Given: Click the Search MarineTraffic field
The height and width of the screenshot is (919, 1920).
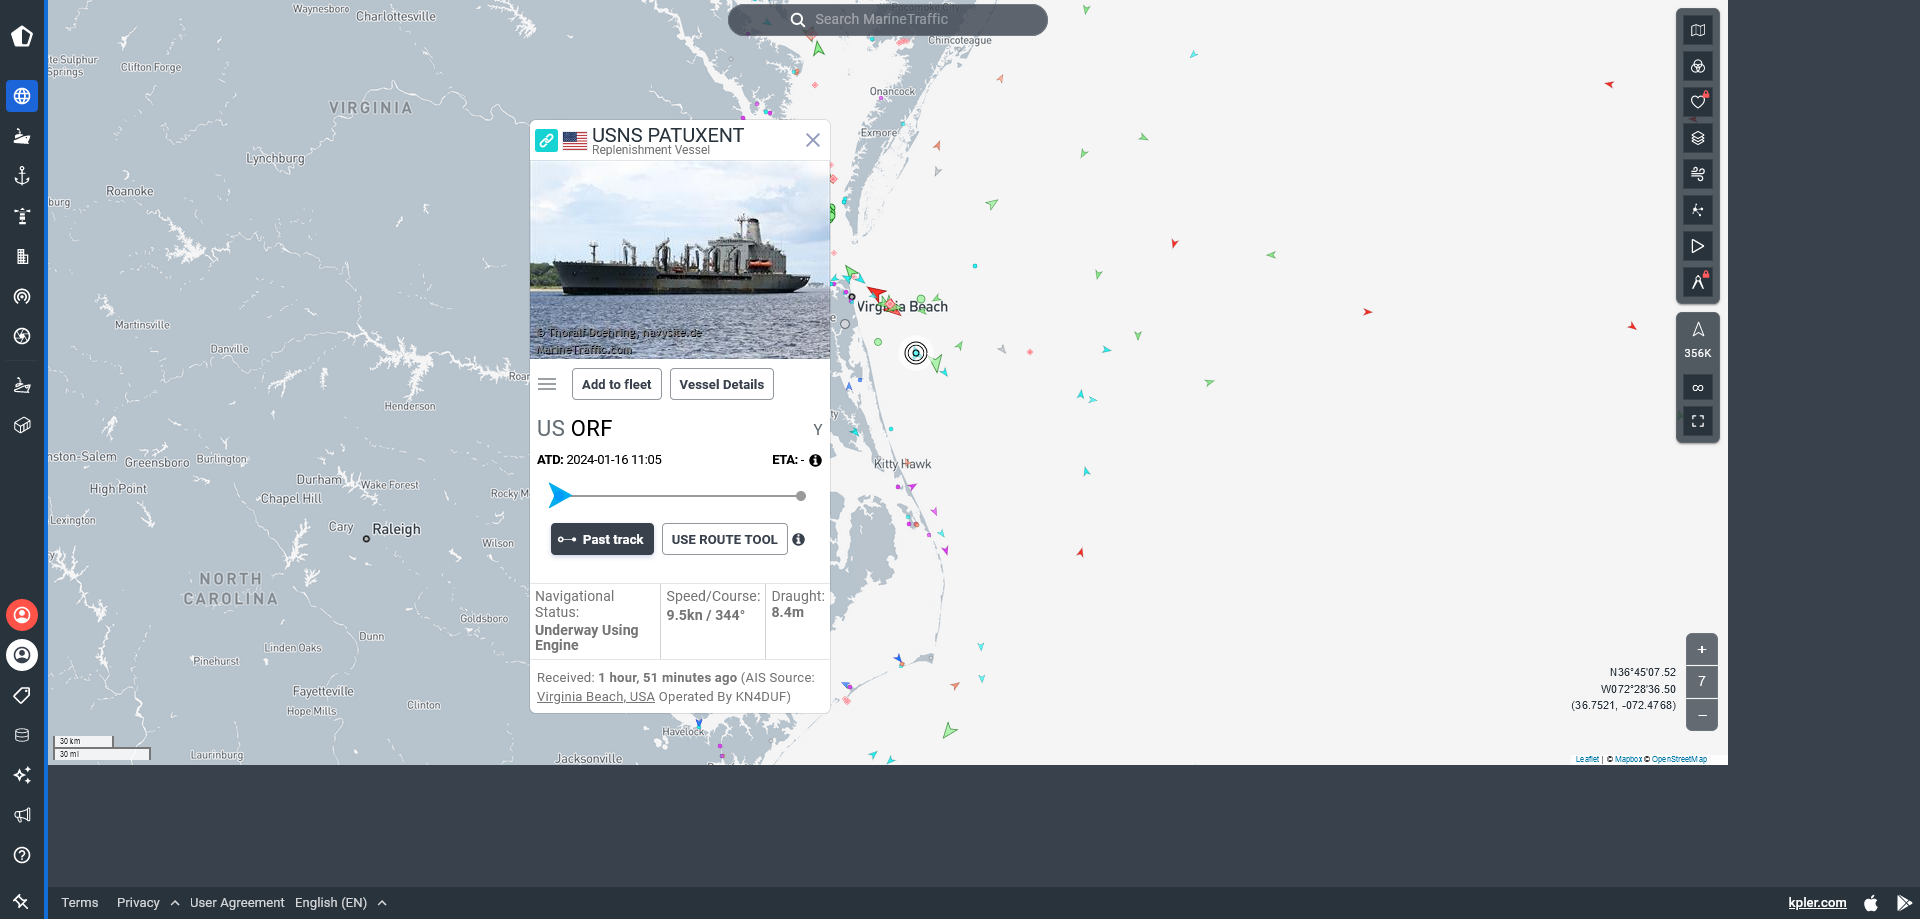Looking at the screenshot, I should tap(888, 19).
